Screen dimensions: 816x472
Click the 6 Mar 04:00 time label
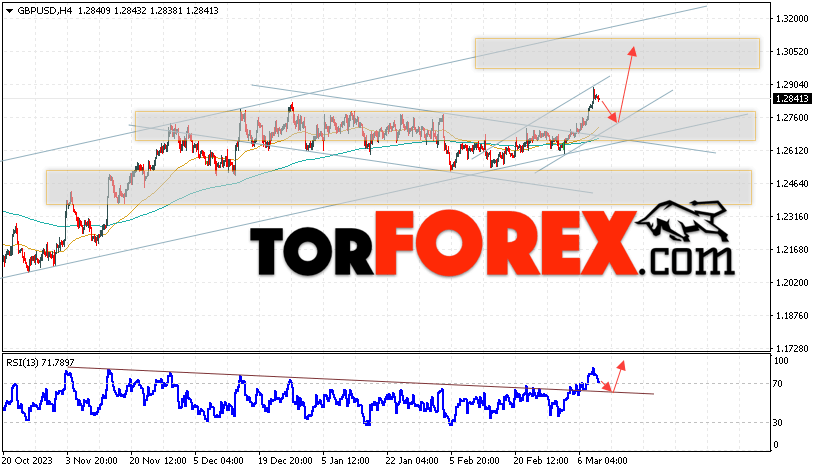click(603, 461)
